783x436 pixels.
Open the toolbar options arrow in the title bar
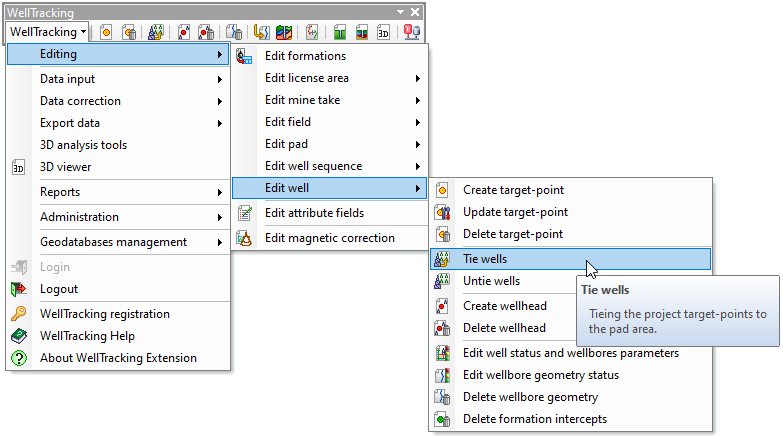point(400,11)
